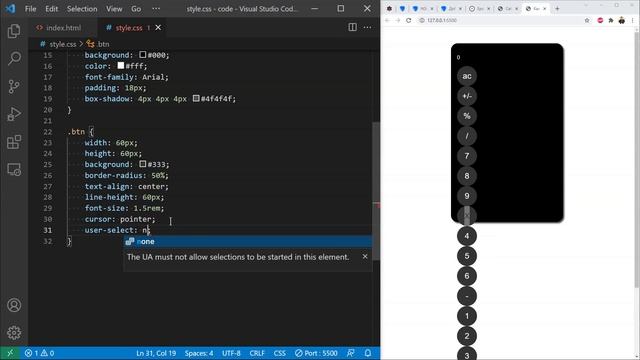Click the VS Code logo icon

tap(10, 9)
